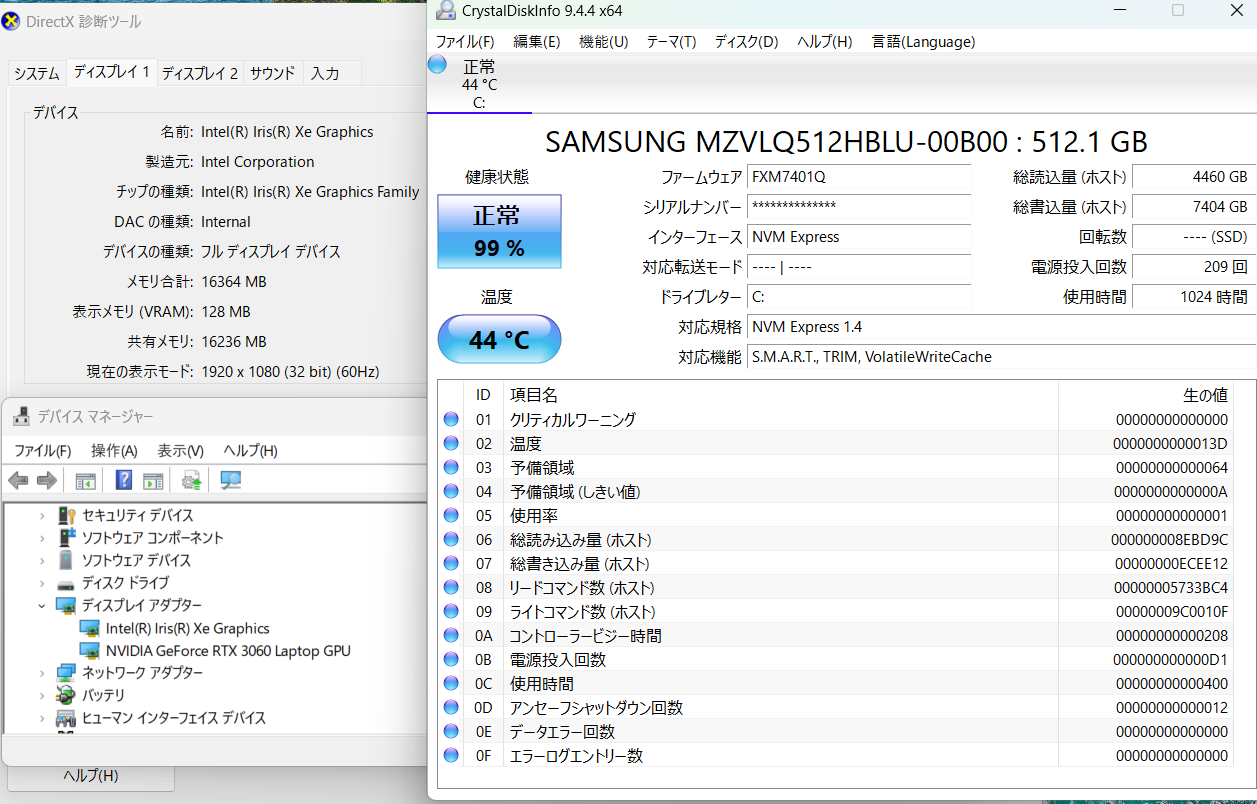The width and height of the screenshot is (1257, 804).
Task: Click the scan for hardware changes monitor icon
Action: 231,481
